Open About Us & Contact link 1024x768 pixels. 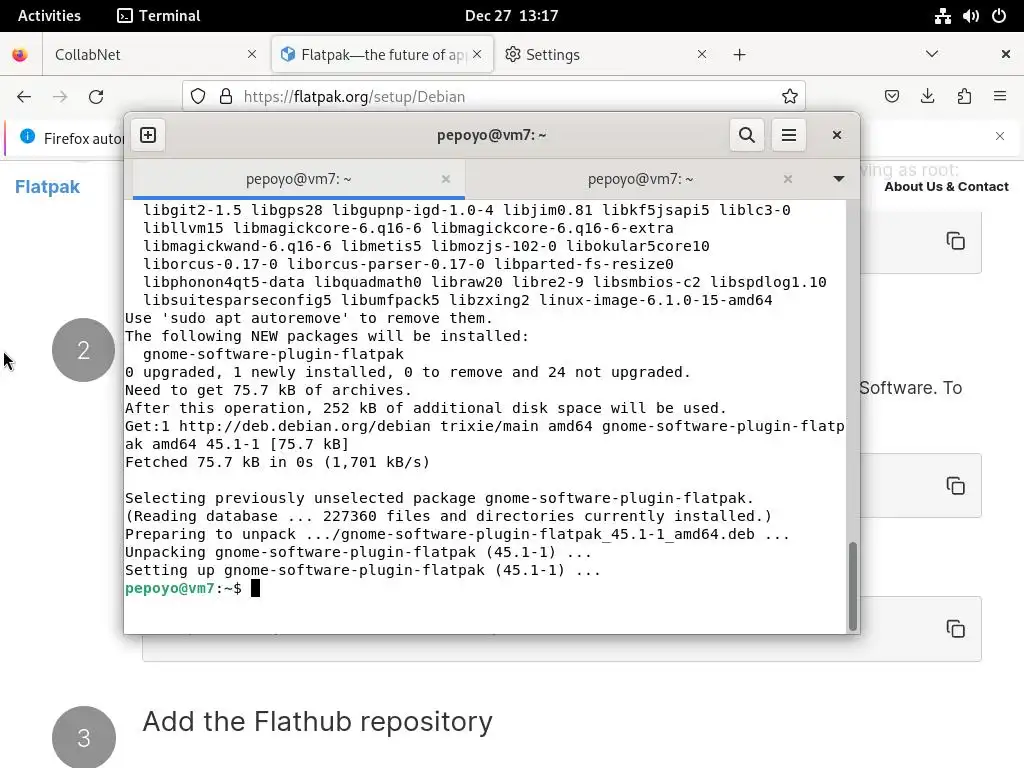(946, 187)
